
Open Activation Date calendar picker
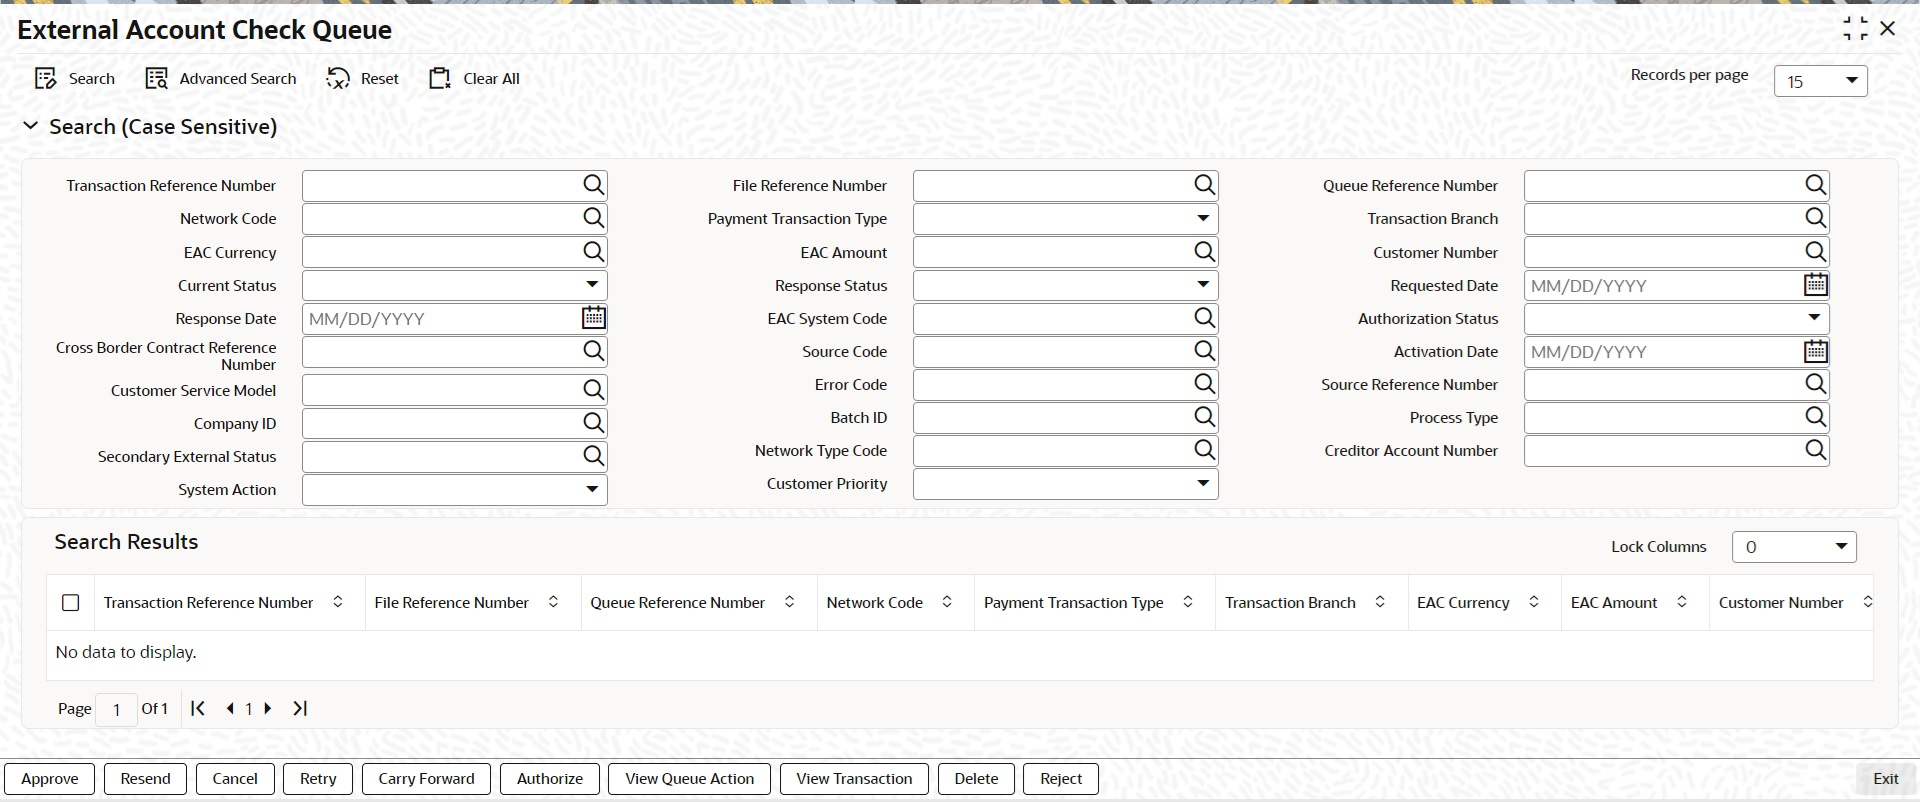(x=1816, y=351)
